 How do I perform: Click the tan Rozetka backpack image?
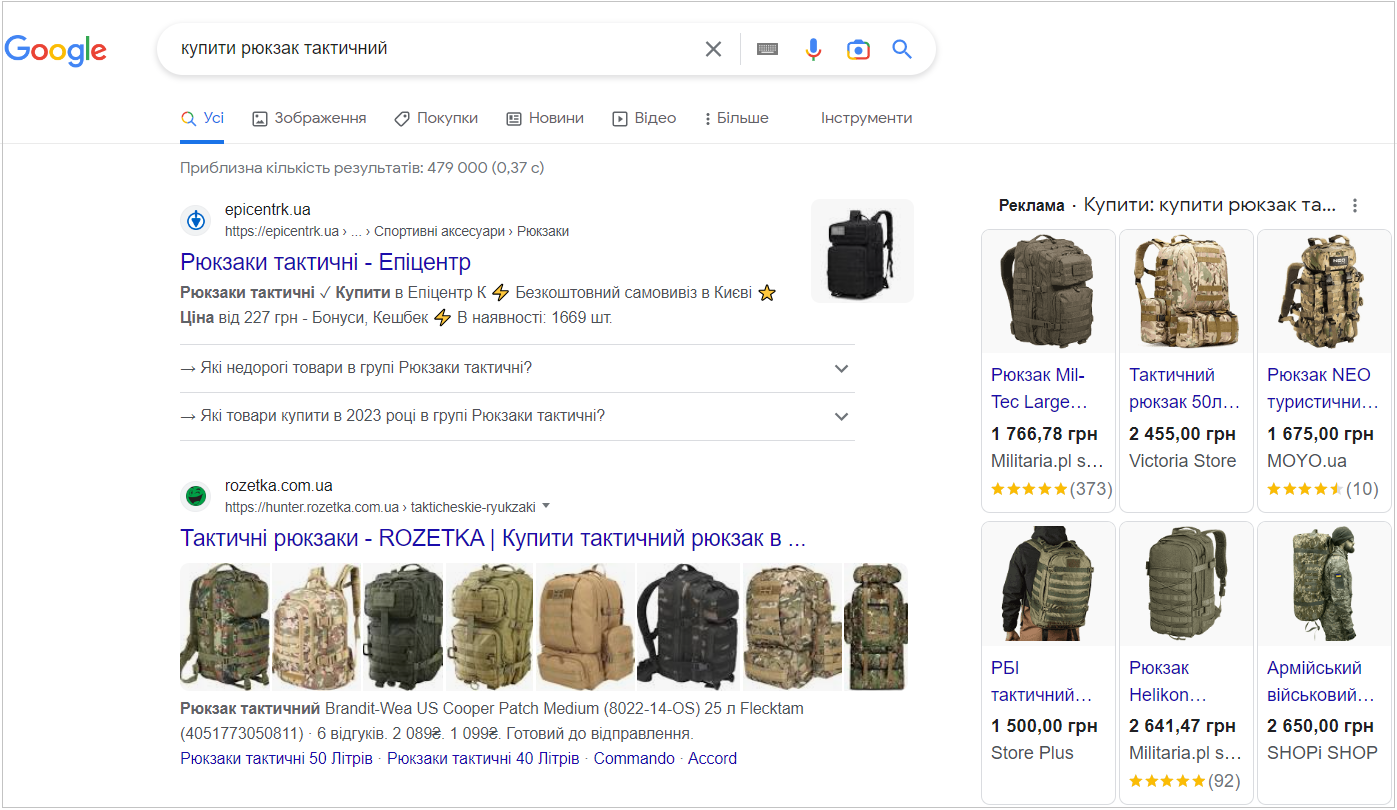point(586,627)
